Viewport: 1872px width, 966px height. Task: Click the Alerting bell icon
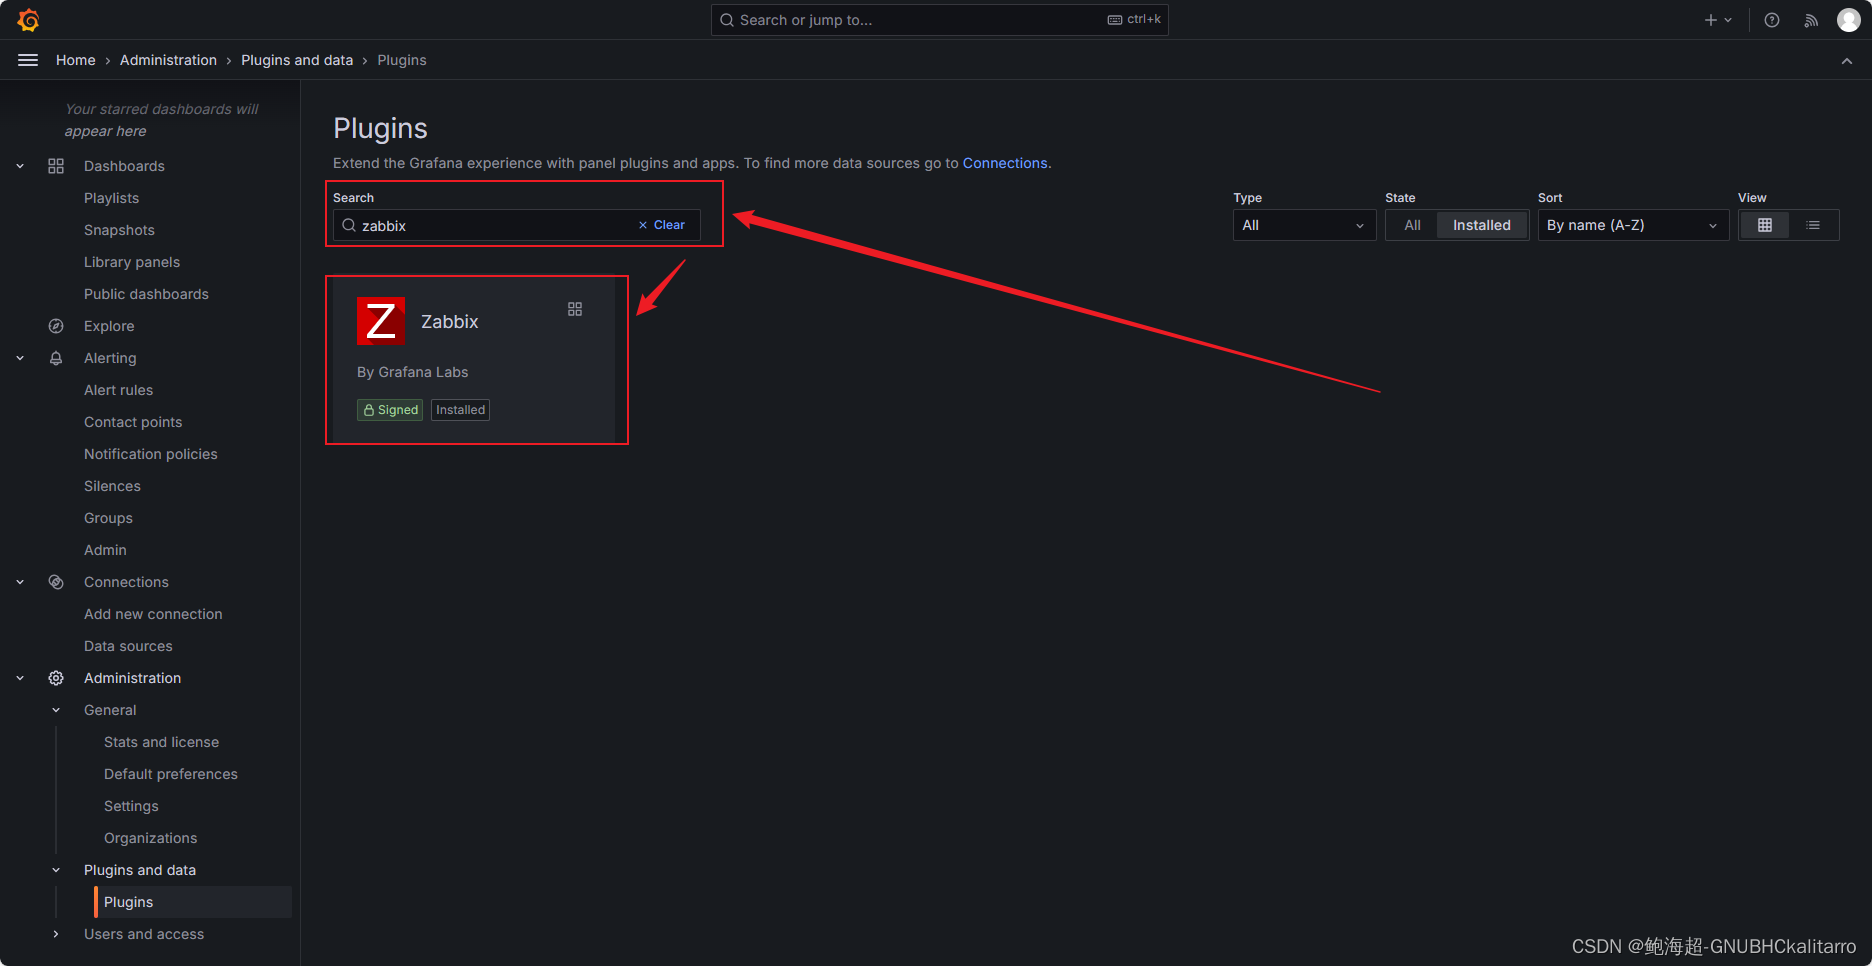click(56, 358)
